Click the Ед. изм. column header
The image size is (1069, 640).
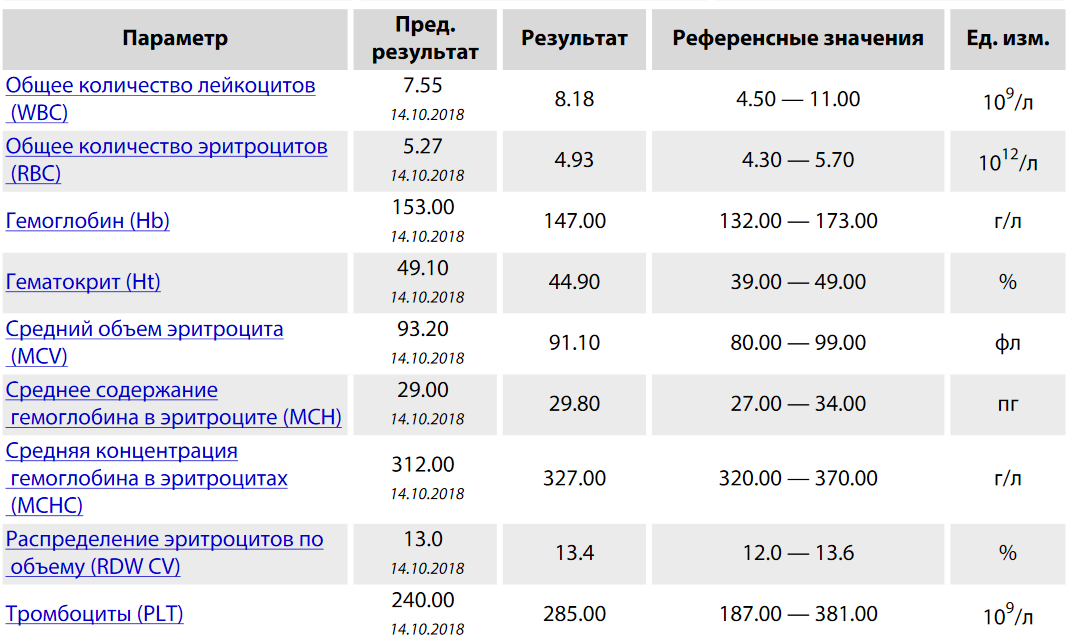click(x=1007, y=39)
